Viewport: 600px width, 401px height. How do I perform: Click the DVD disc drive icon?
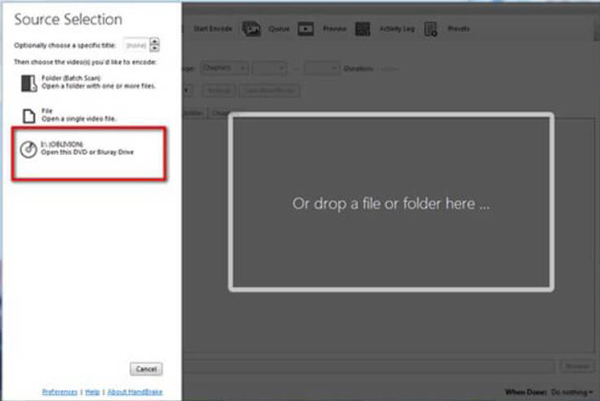(x=28, y=149)
